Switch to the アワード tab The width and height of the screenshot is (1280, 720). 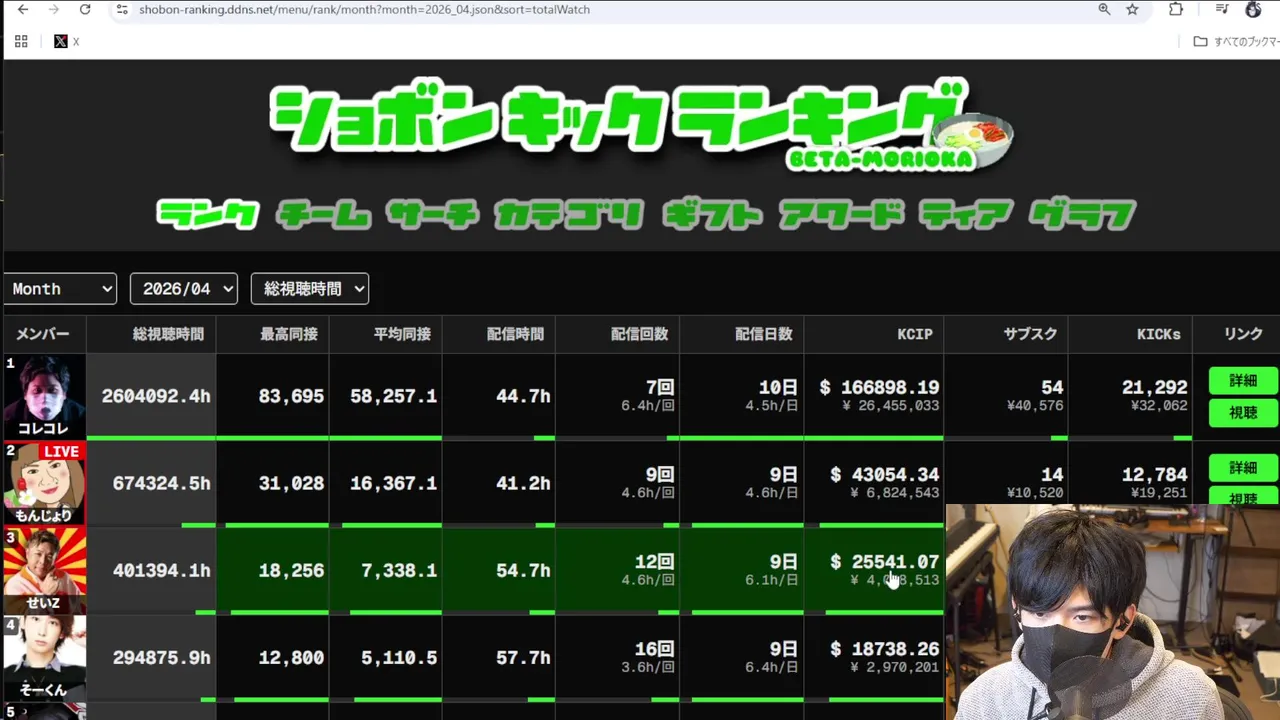(x=840, y=214)
